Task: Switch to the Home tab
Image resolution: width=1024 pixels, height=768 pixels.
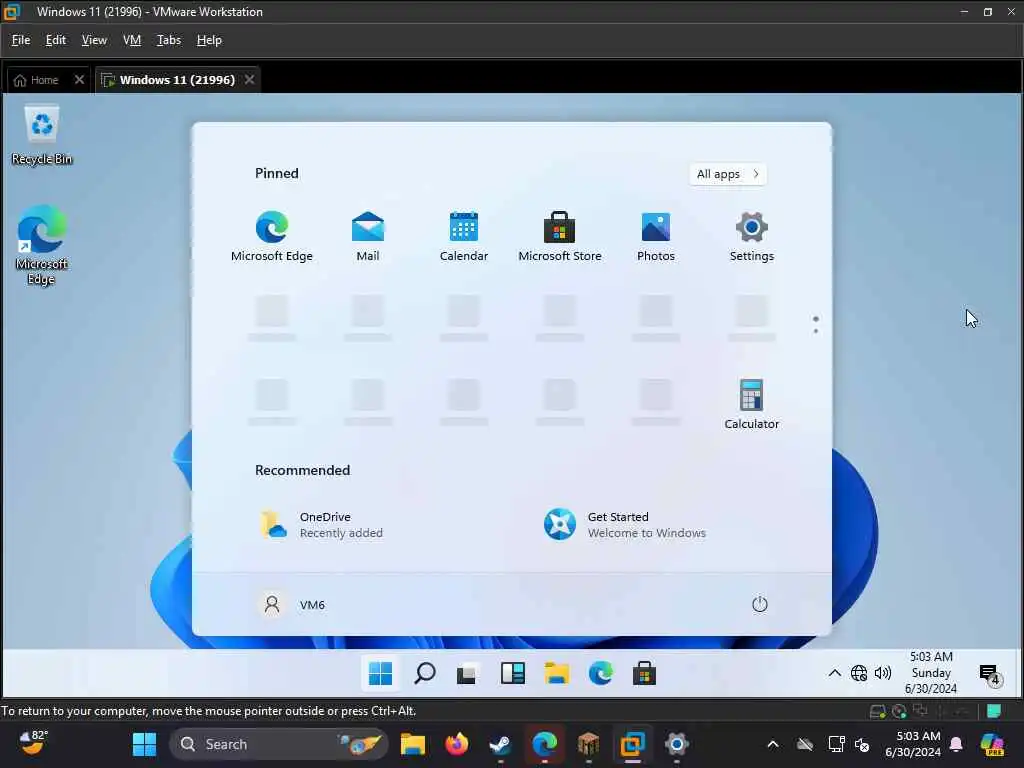Action: coord(37,80)
